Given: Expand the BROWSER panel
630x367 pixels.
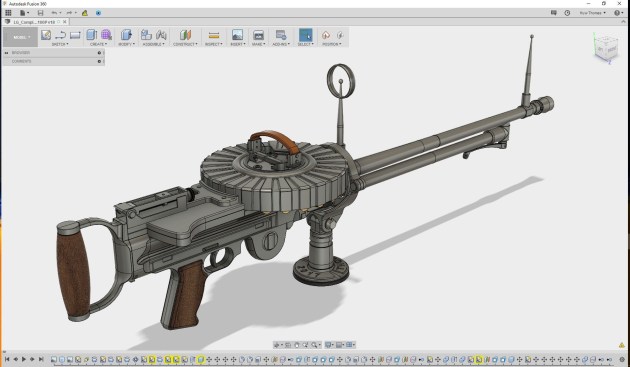Looking at the screenshot, I should coord(6,53).
